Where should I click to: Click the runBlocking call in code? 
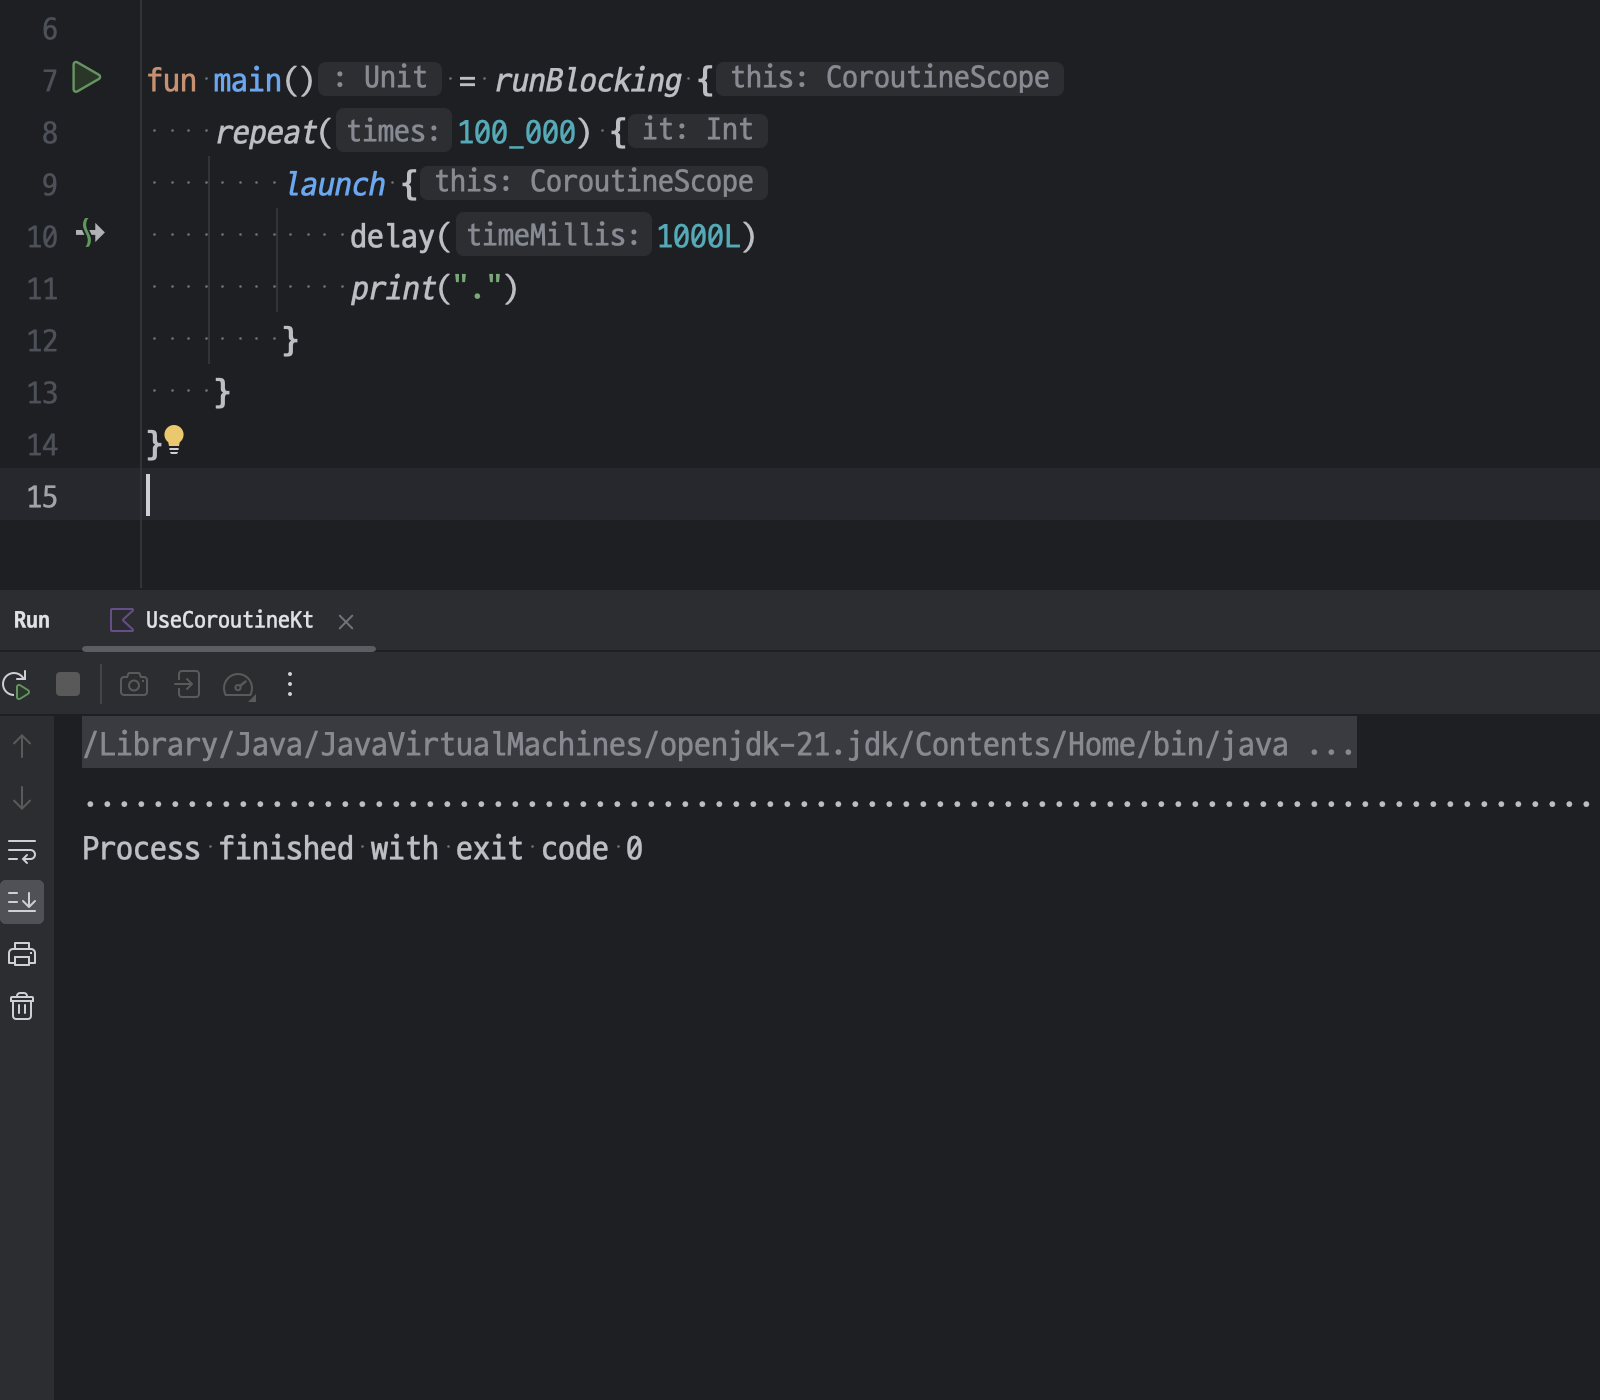(588, 80)
